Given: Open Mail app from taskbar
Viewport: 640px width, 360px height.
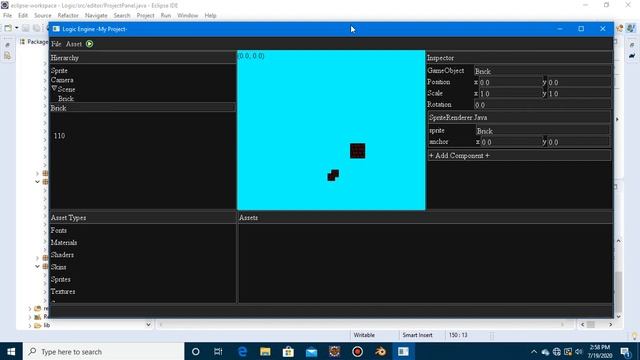Looking at the screenshot, I should tap(311, 351).
